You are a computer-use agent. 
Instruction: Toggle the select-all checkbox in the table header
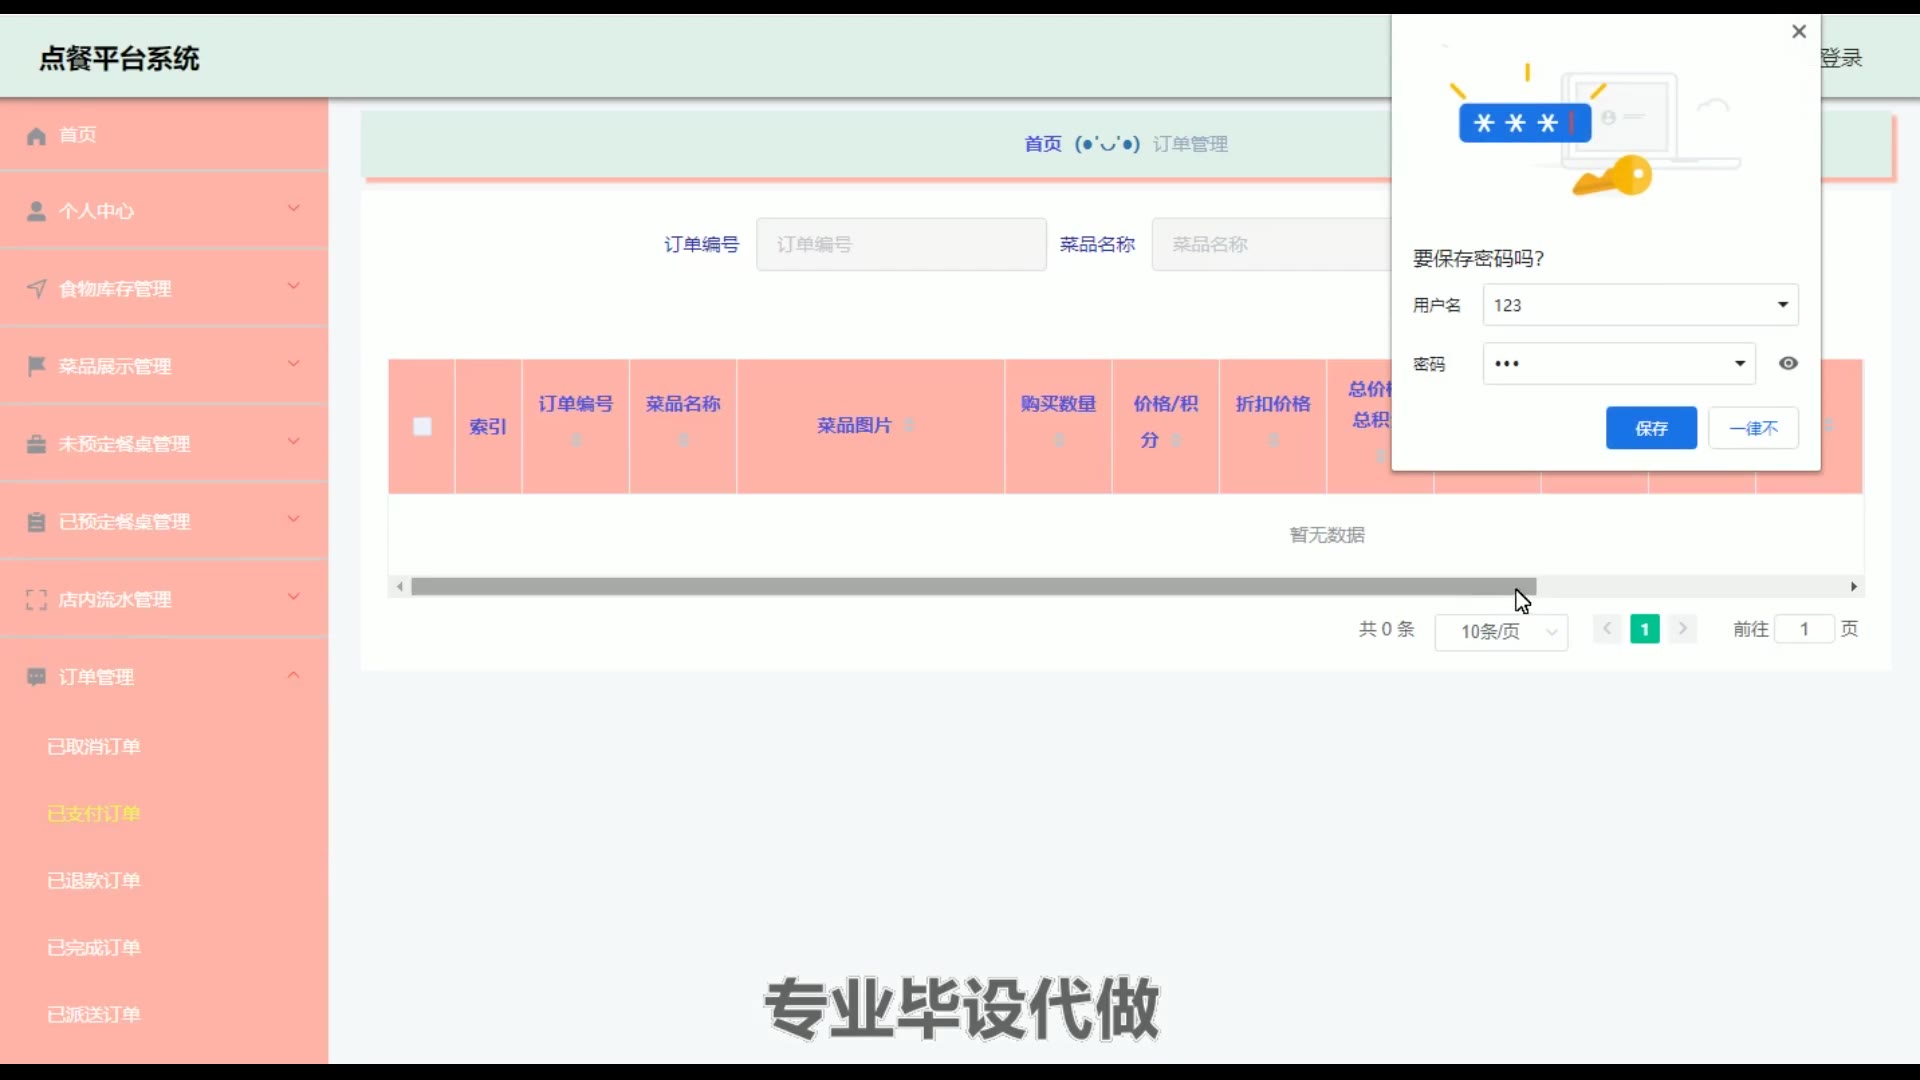point(422,427)
